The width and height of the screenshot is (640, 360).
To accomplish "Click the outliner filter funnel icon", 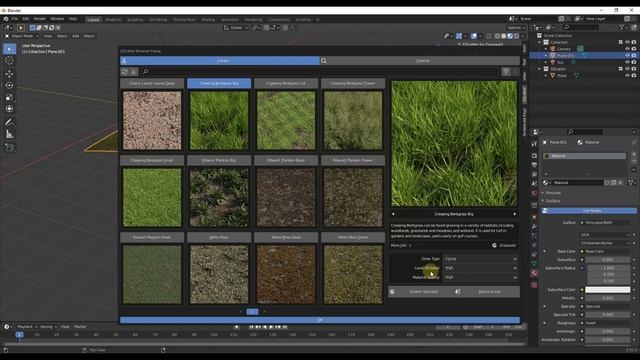I will (622, 27).
